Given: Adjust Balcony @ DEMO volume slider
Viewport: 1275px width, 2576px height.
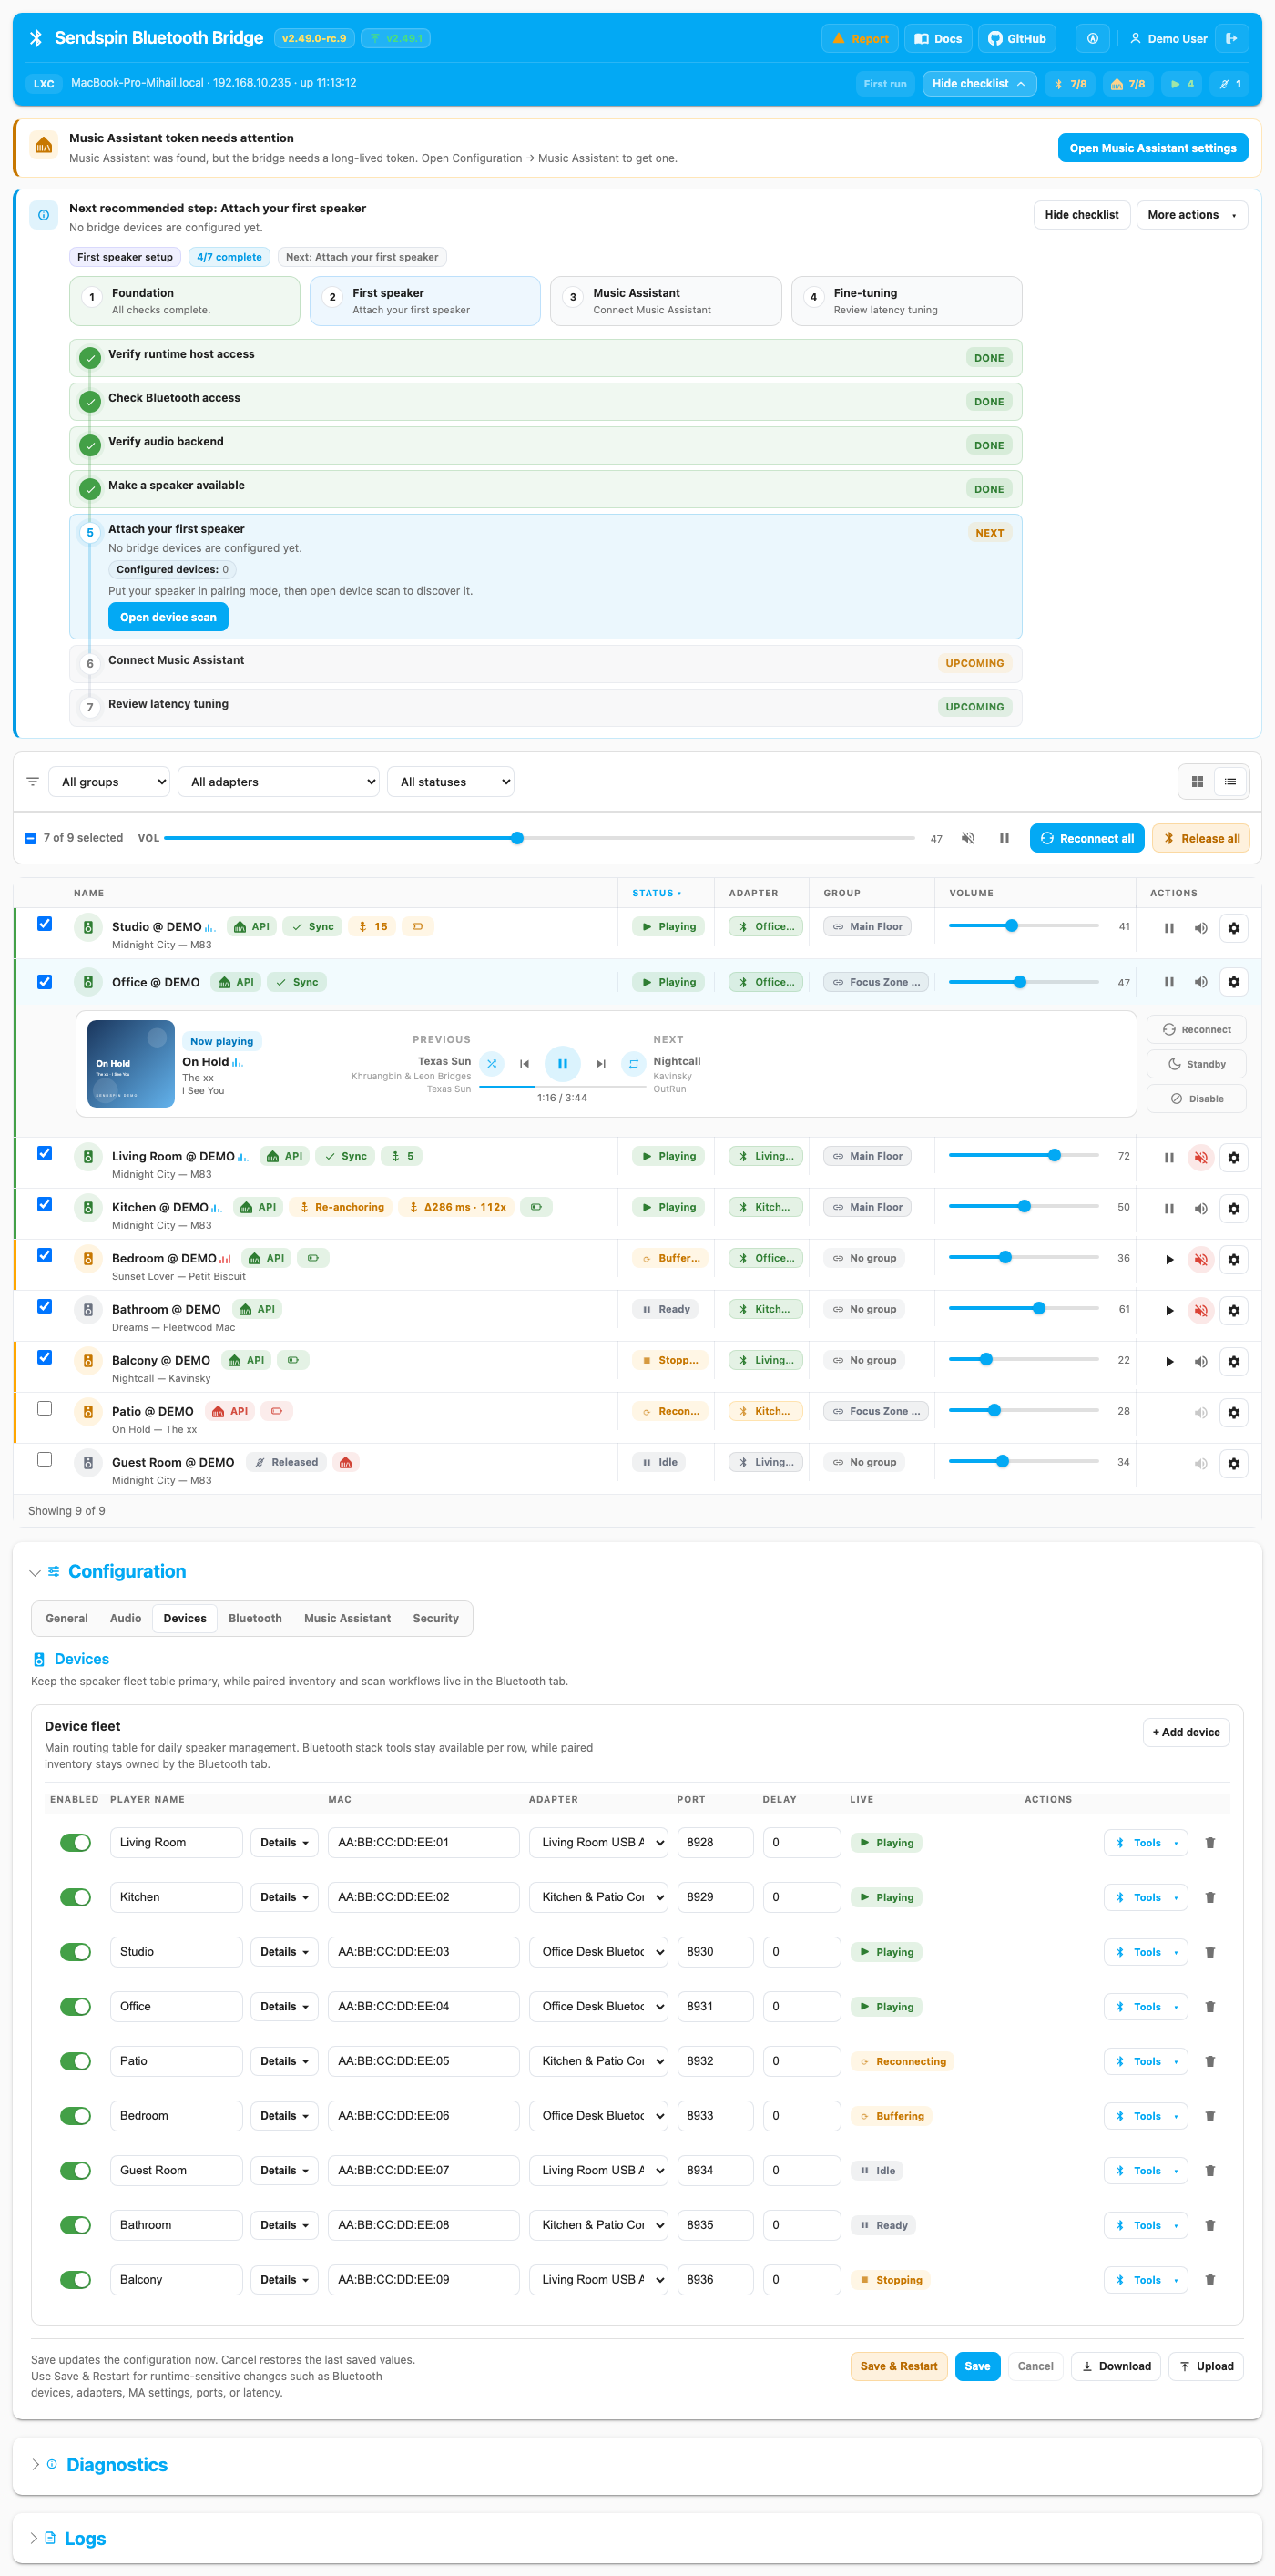Looking at the screenshot, I should coord(1023,1360).
